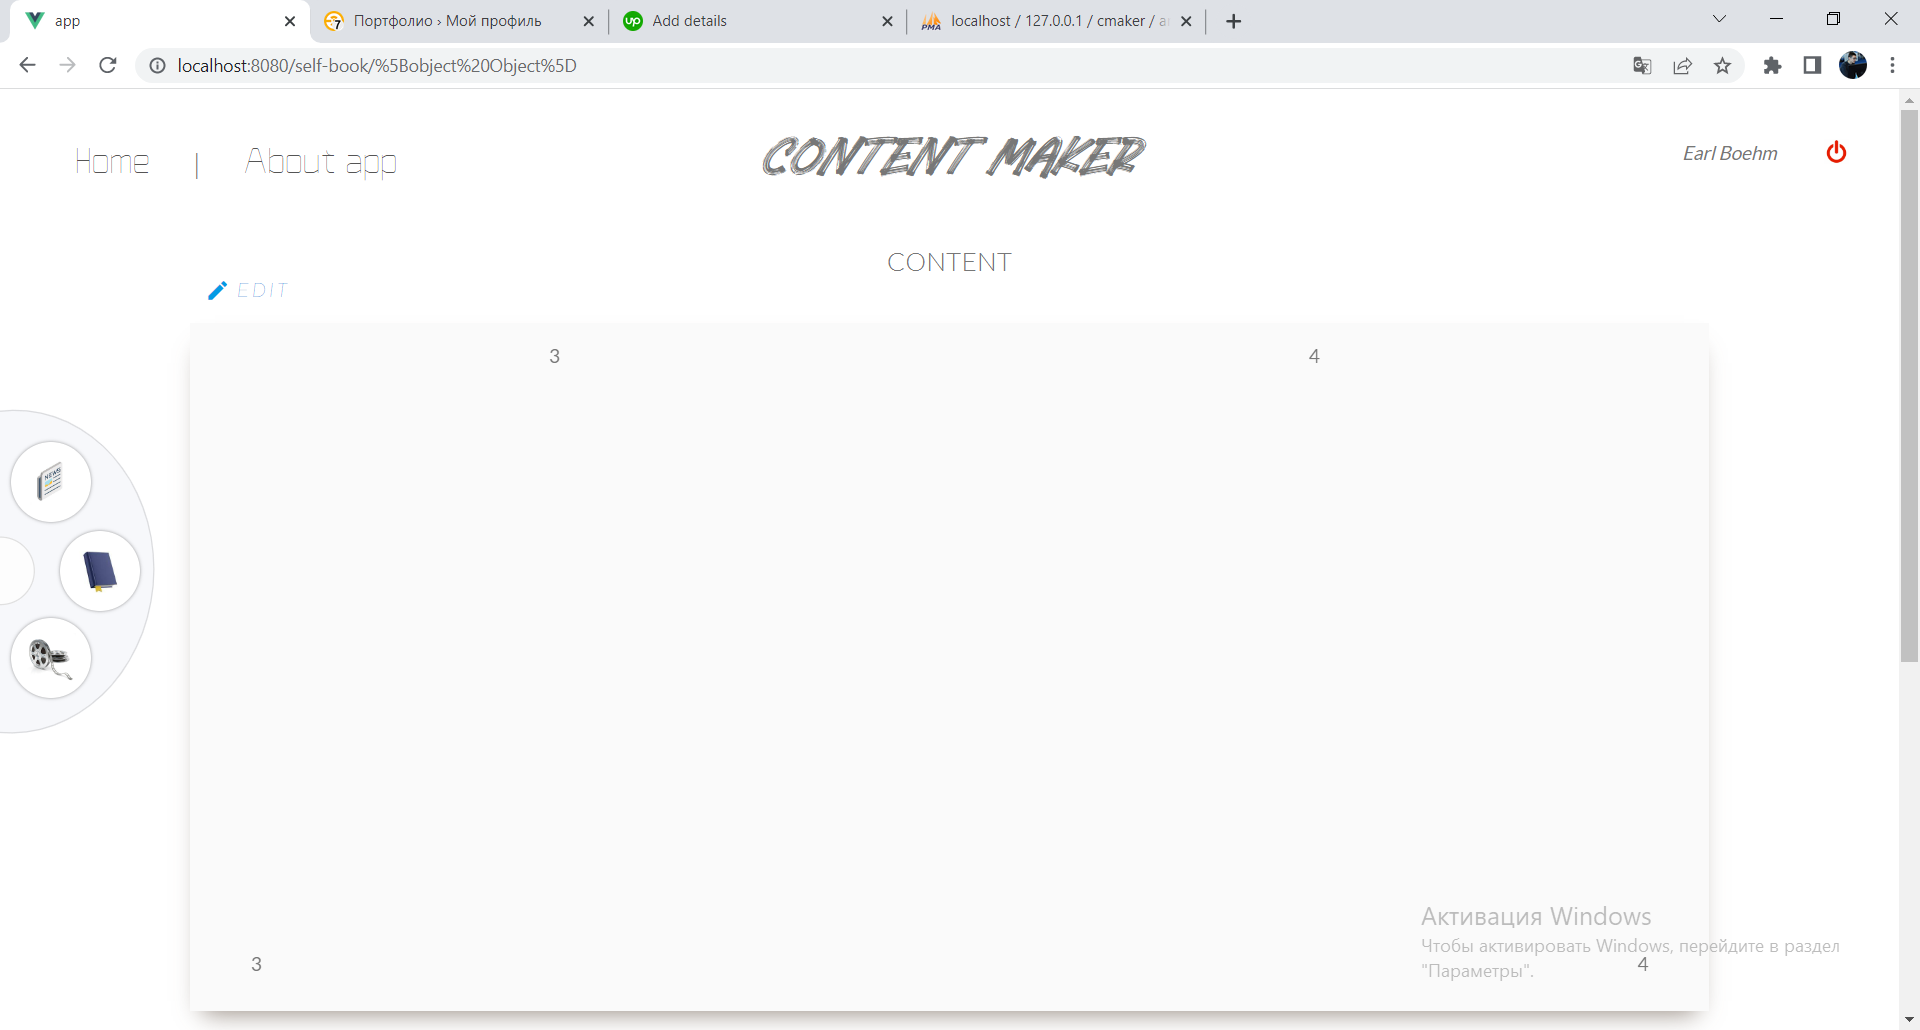
Task: Minimize the browser window
Action: point(1776,19)
